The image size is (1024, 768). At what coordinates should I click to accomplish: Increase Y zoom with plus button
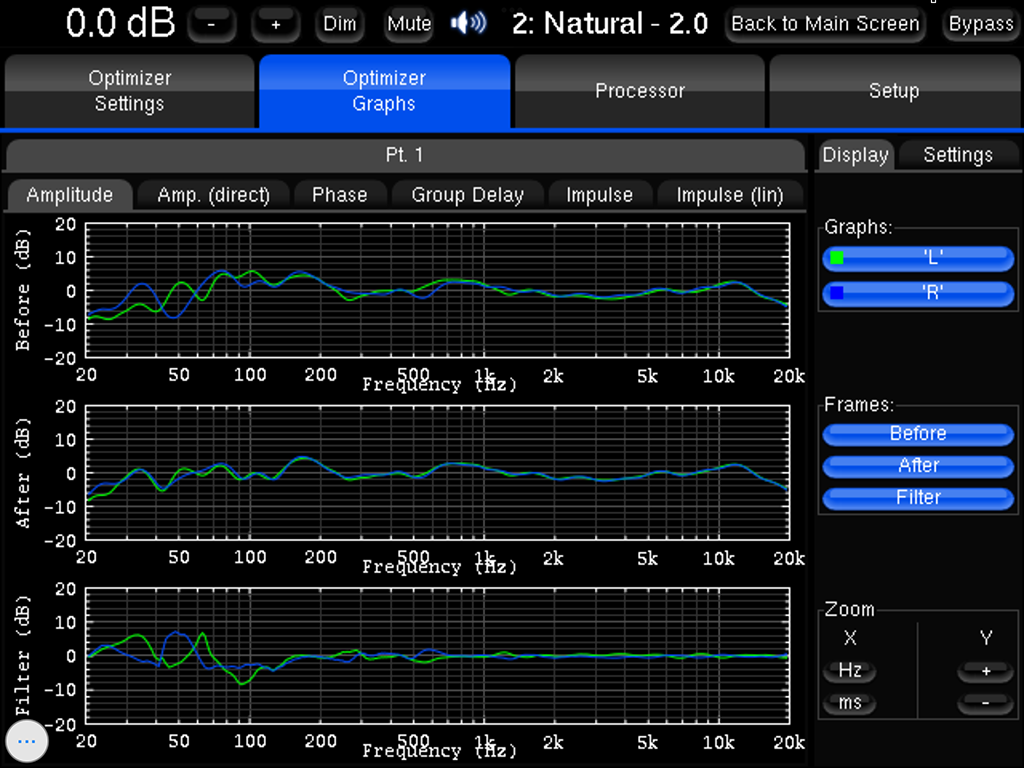click(x=985, y=671)
